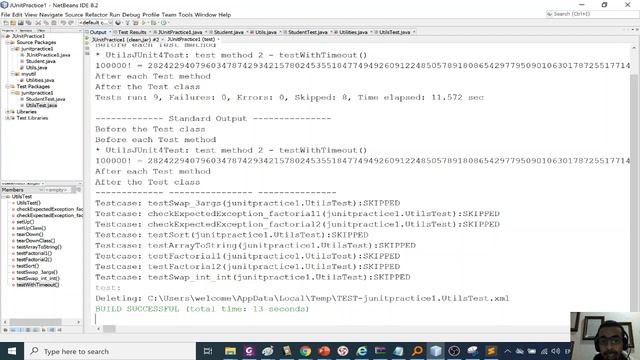This screenshot has height=360, width=640.
Task: Click the Output horizontal scrollbar thumb
Action: pos(109,329)
